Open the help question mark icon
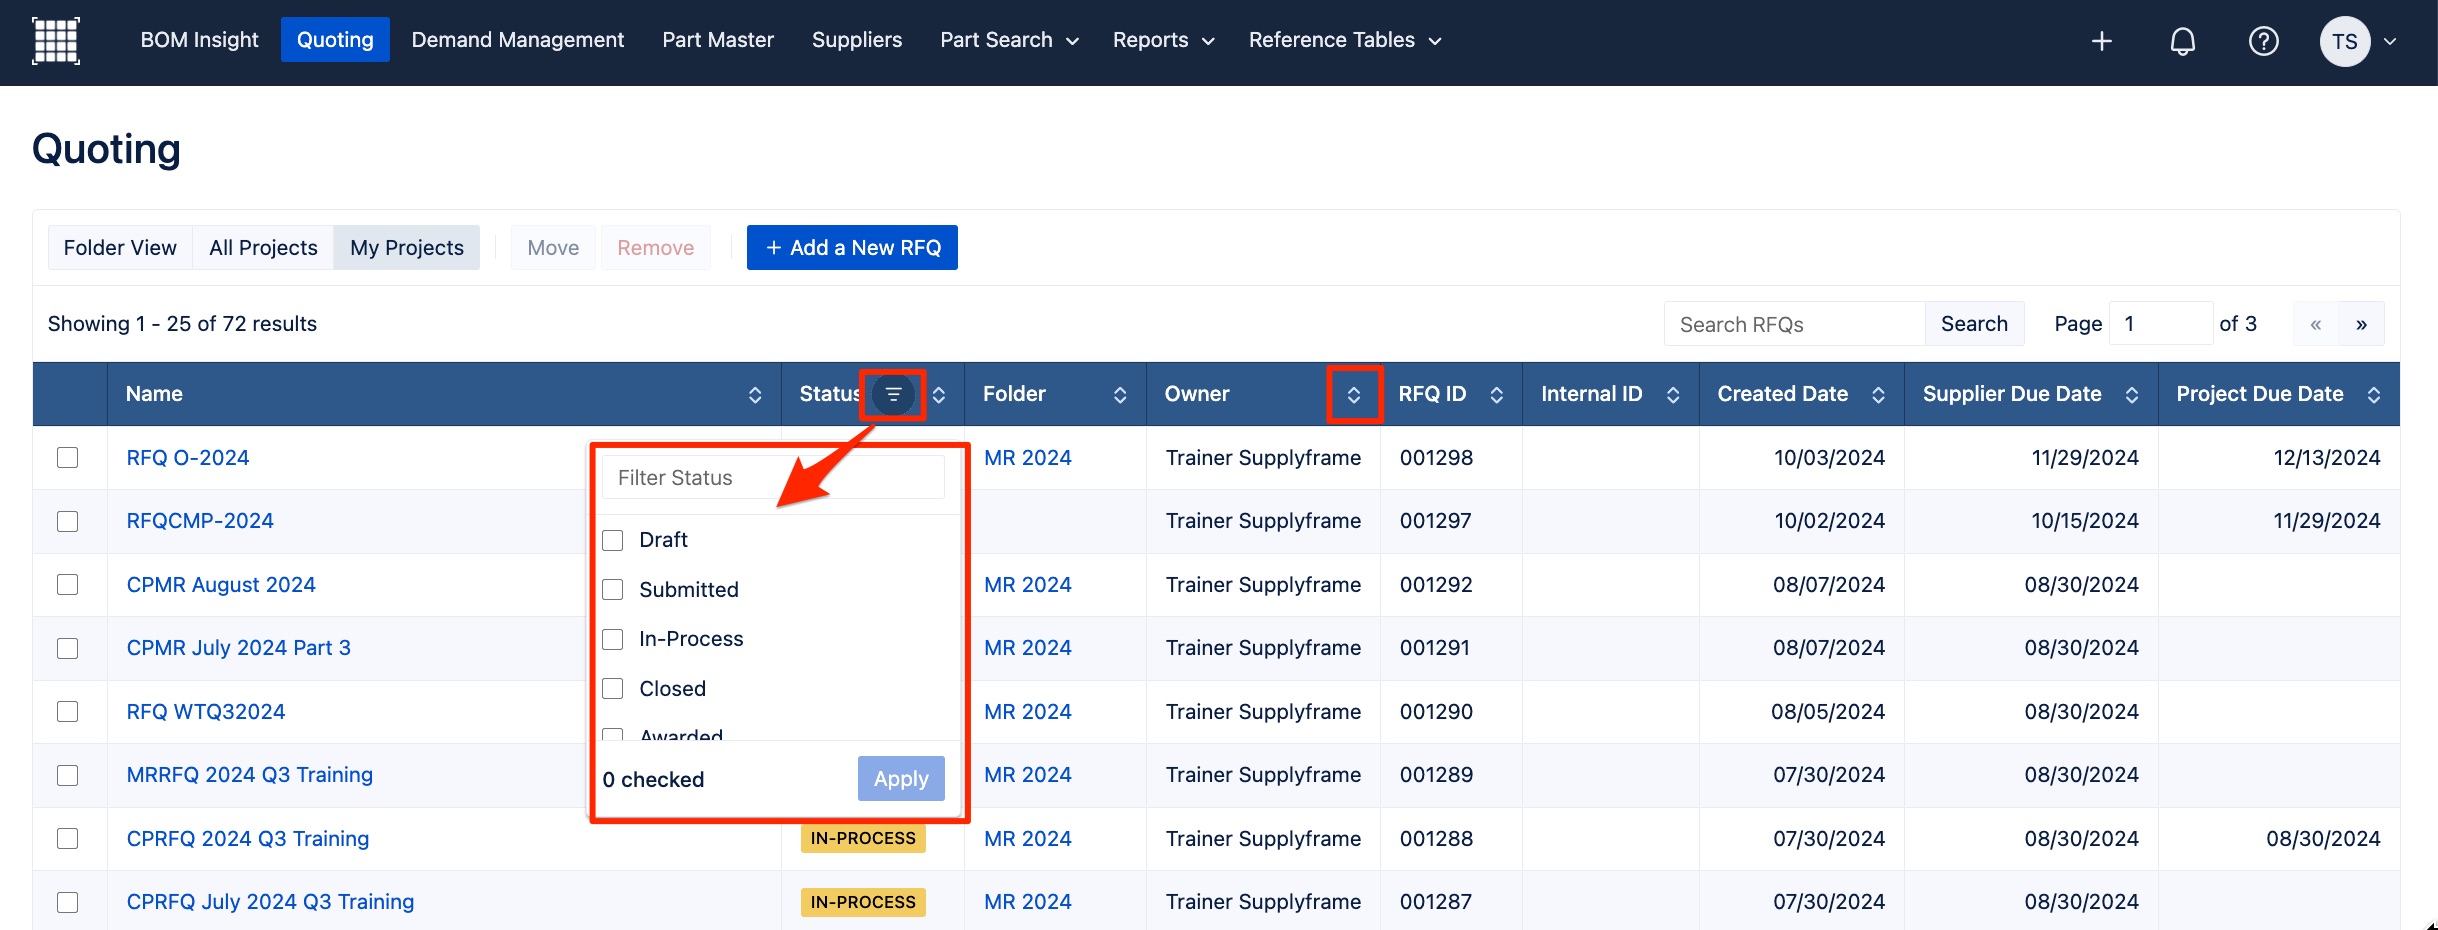 [2263, 41]
